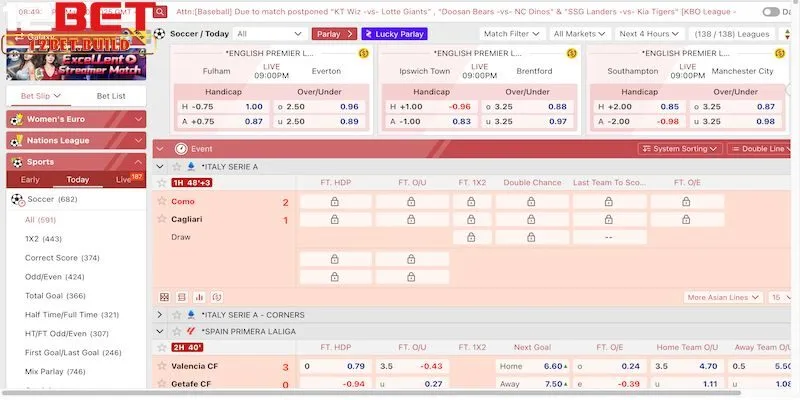The width and height of the screenshot is (800, 400).
Task: Click the red Parlay button
Action: [335, 34]
